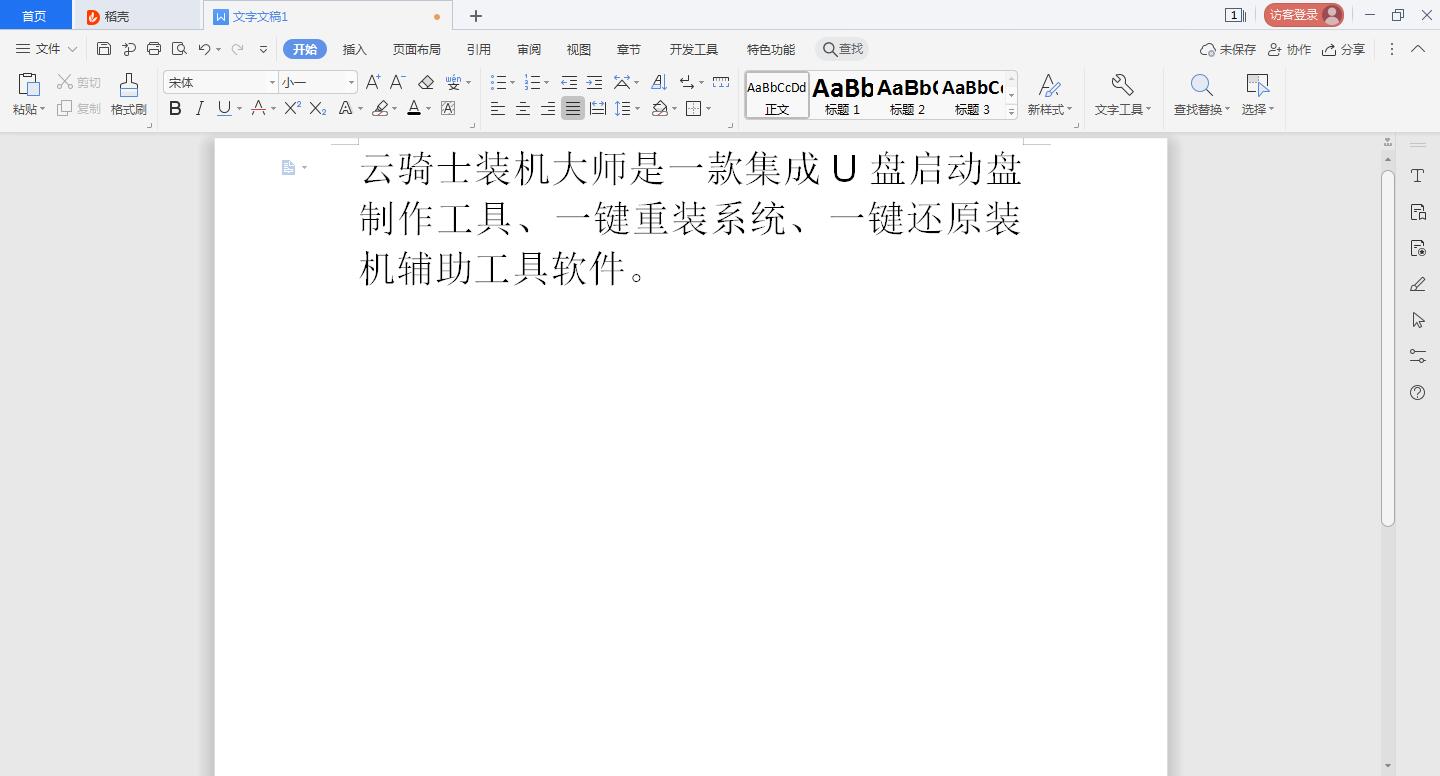Increase font size with the A+ icon

pyautogui.click(x=373, y=82)
